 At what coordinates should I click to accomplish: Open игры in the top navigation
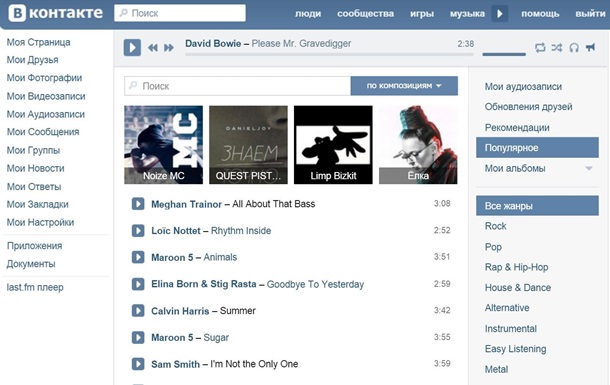422,14
